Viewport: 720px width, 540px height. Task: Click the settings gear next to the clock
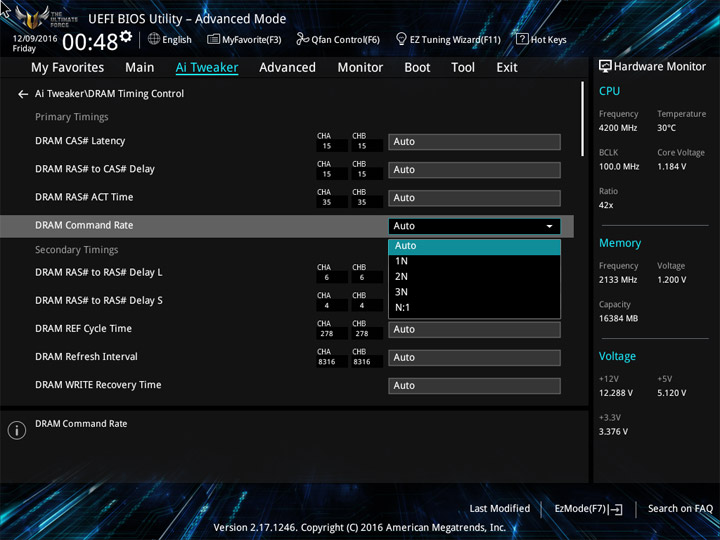click(126, 36)
